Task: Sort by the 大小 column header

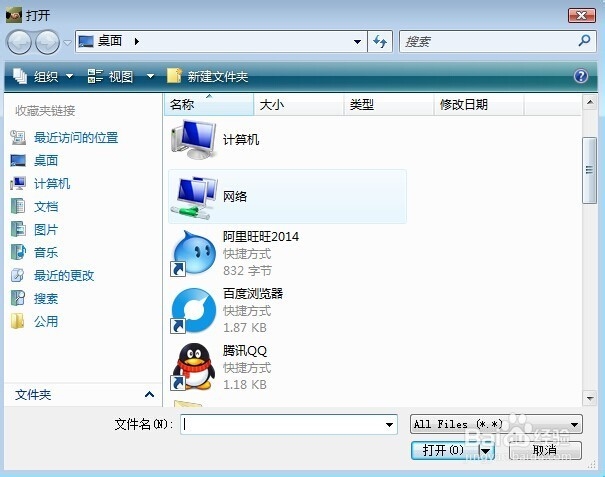Action: pyautogui.click(x=299, y=104)
